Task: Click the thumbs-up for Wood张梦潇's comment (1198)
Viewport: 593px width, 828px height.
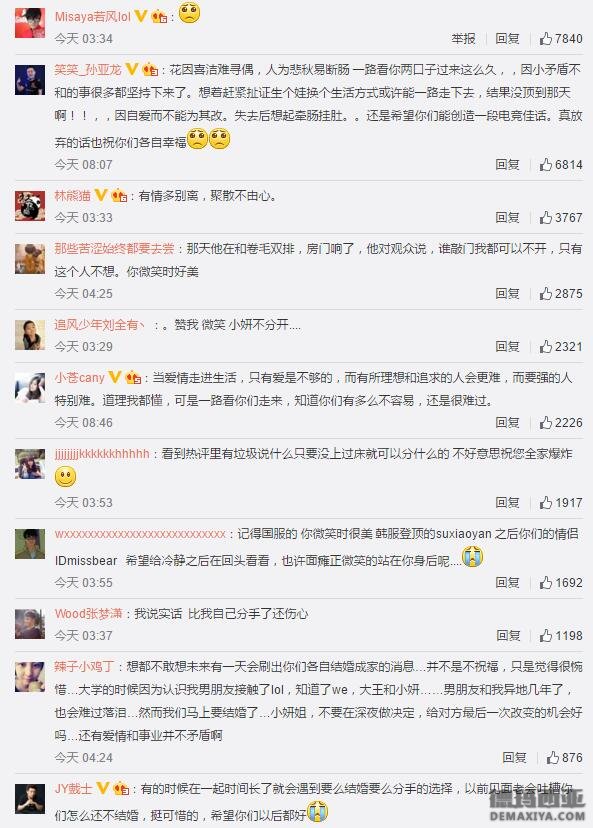Action: click(x=545, y=636)
